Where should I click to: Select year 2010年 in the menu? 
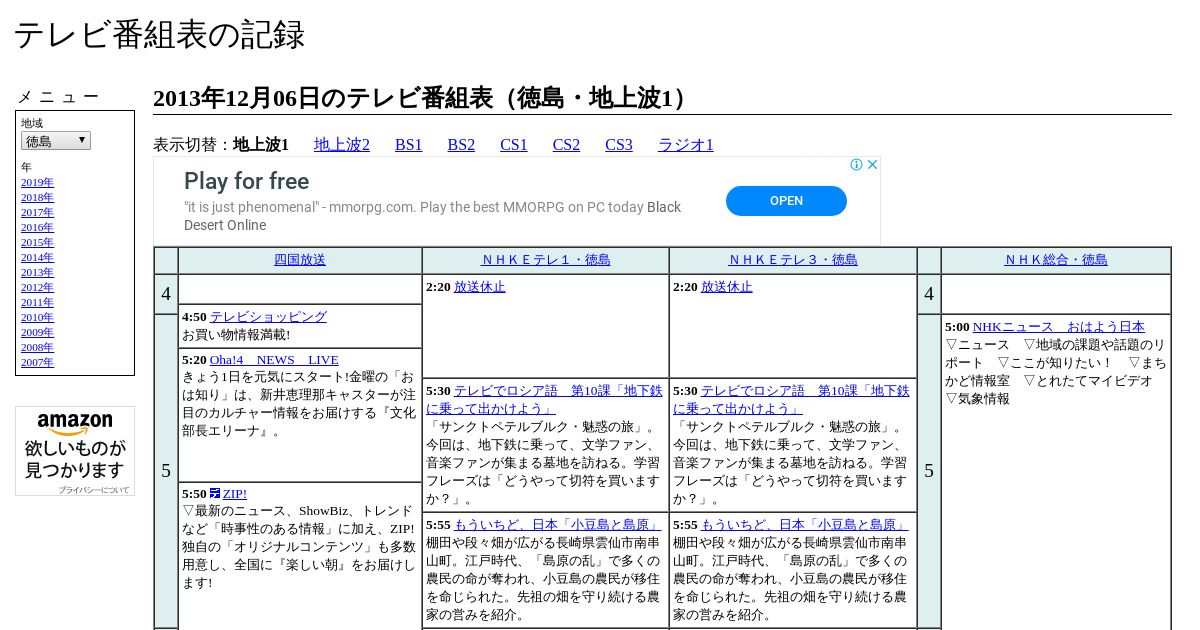(37, 317)
